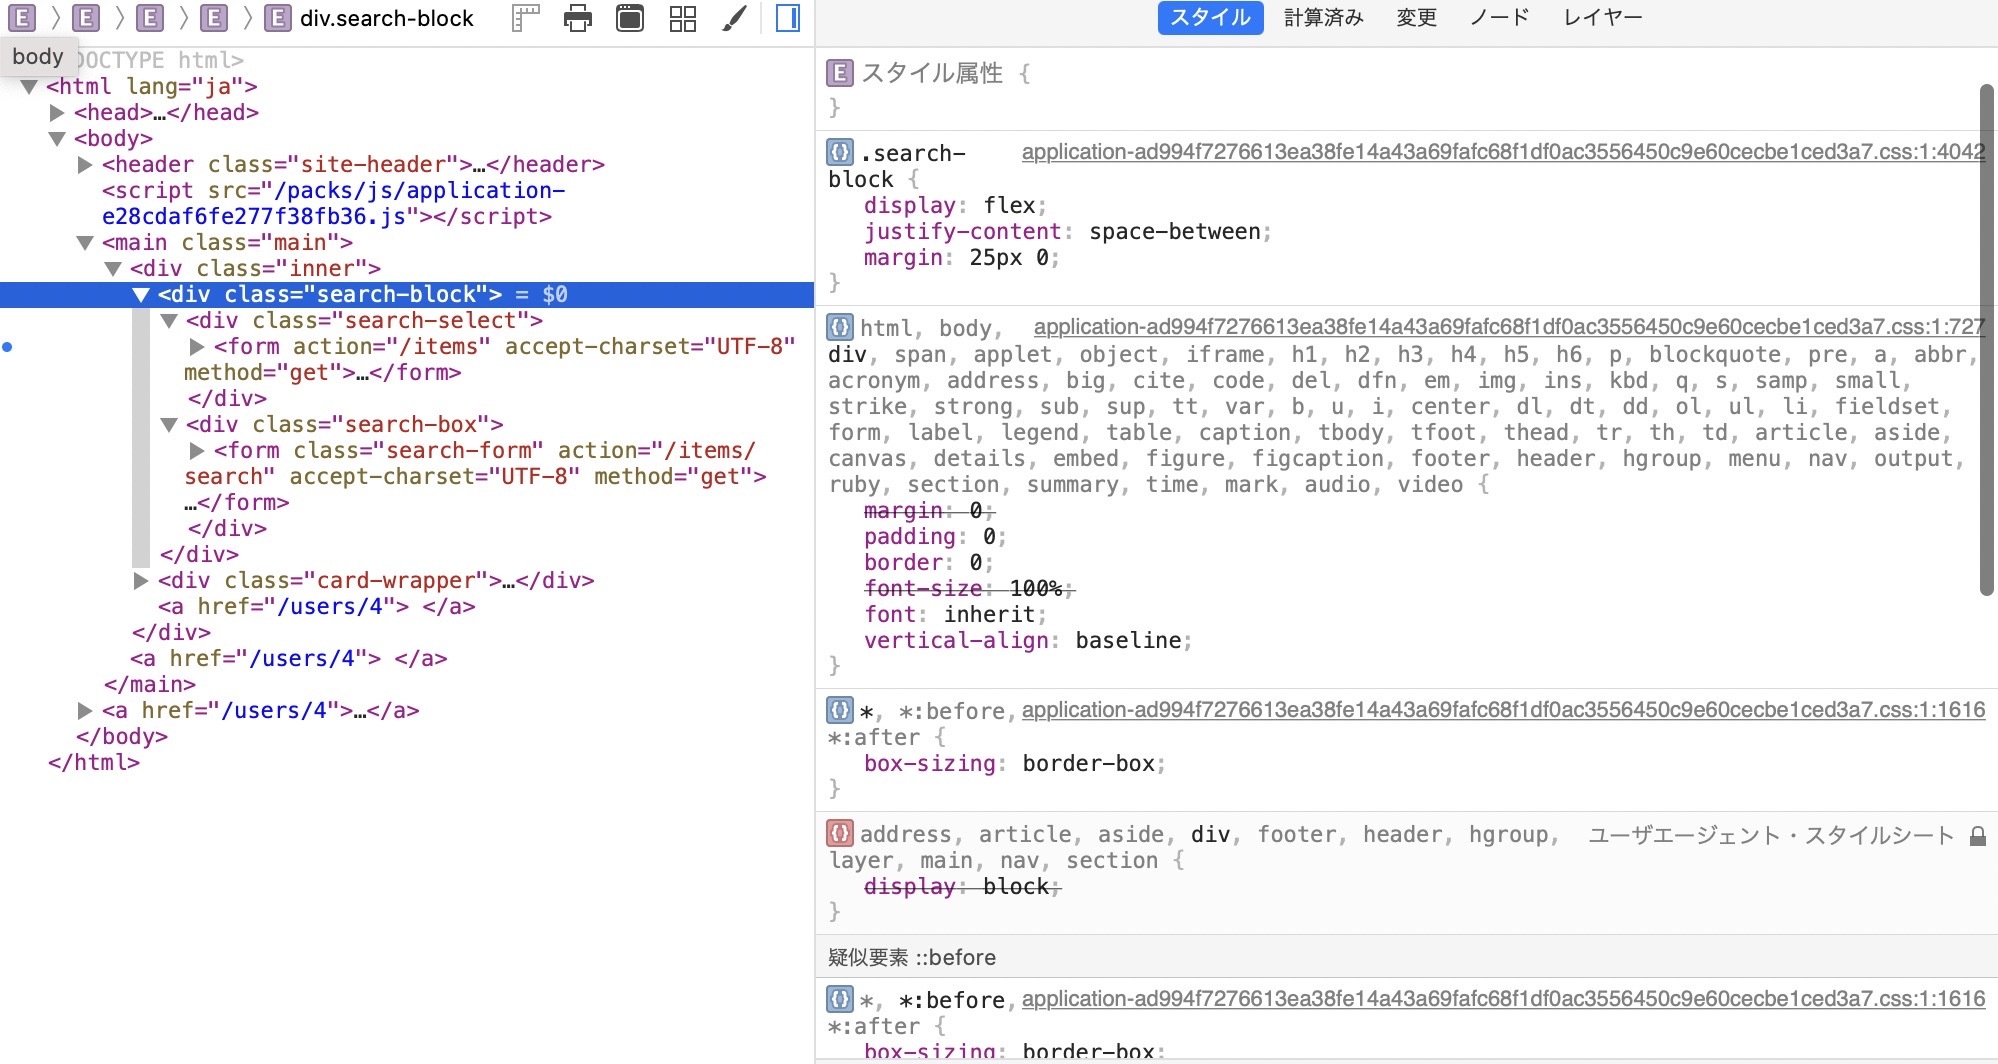
Task: Collapse the main class="main" node
Action: 85,243
